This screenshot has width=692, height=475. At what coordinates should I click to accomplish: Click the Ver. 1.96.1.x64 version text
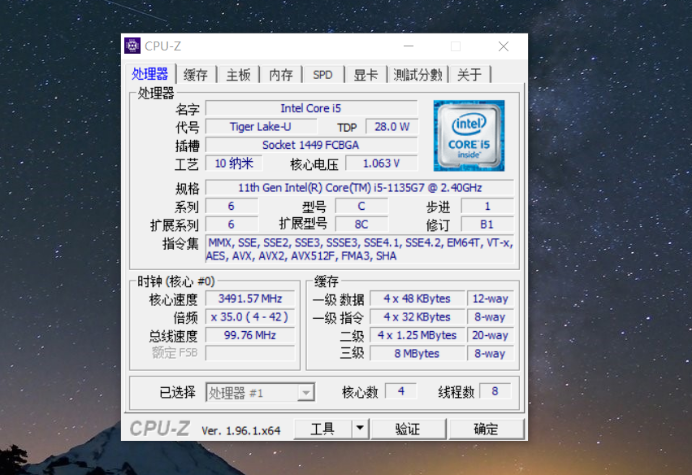pos(241,430)
